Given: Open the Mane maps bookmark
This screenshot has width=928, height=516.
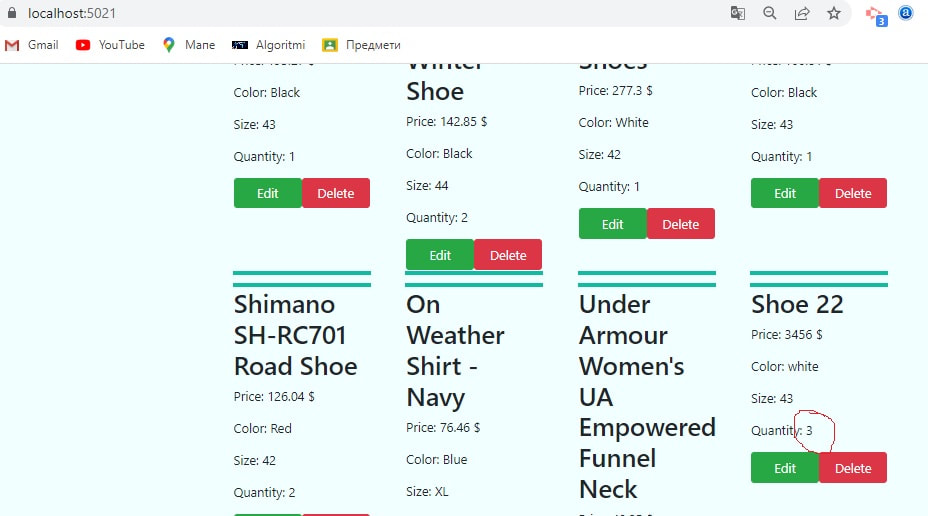Looking at the screenshot, I should pos(189,45).
